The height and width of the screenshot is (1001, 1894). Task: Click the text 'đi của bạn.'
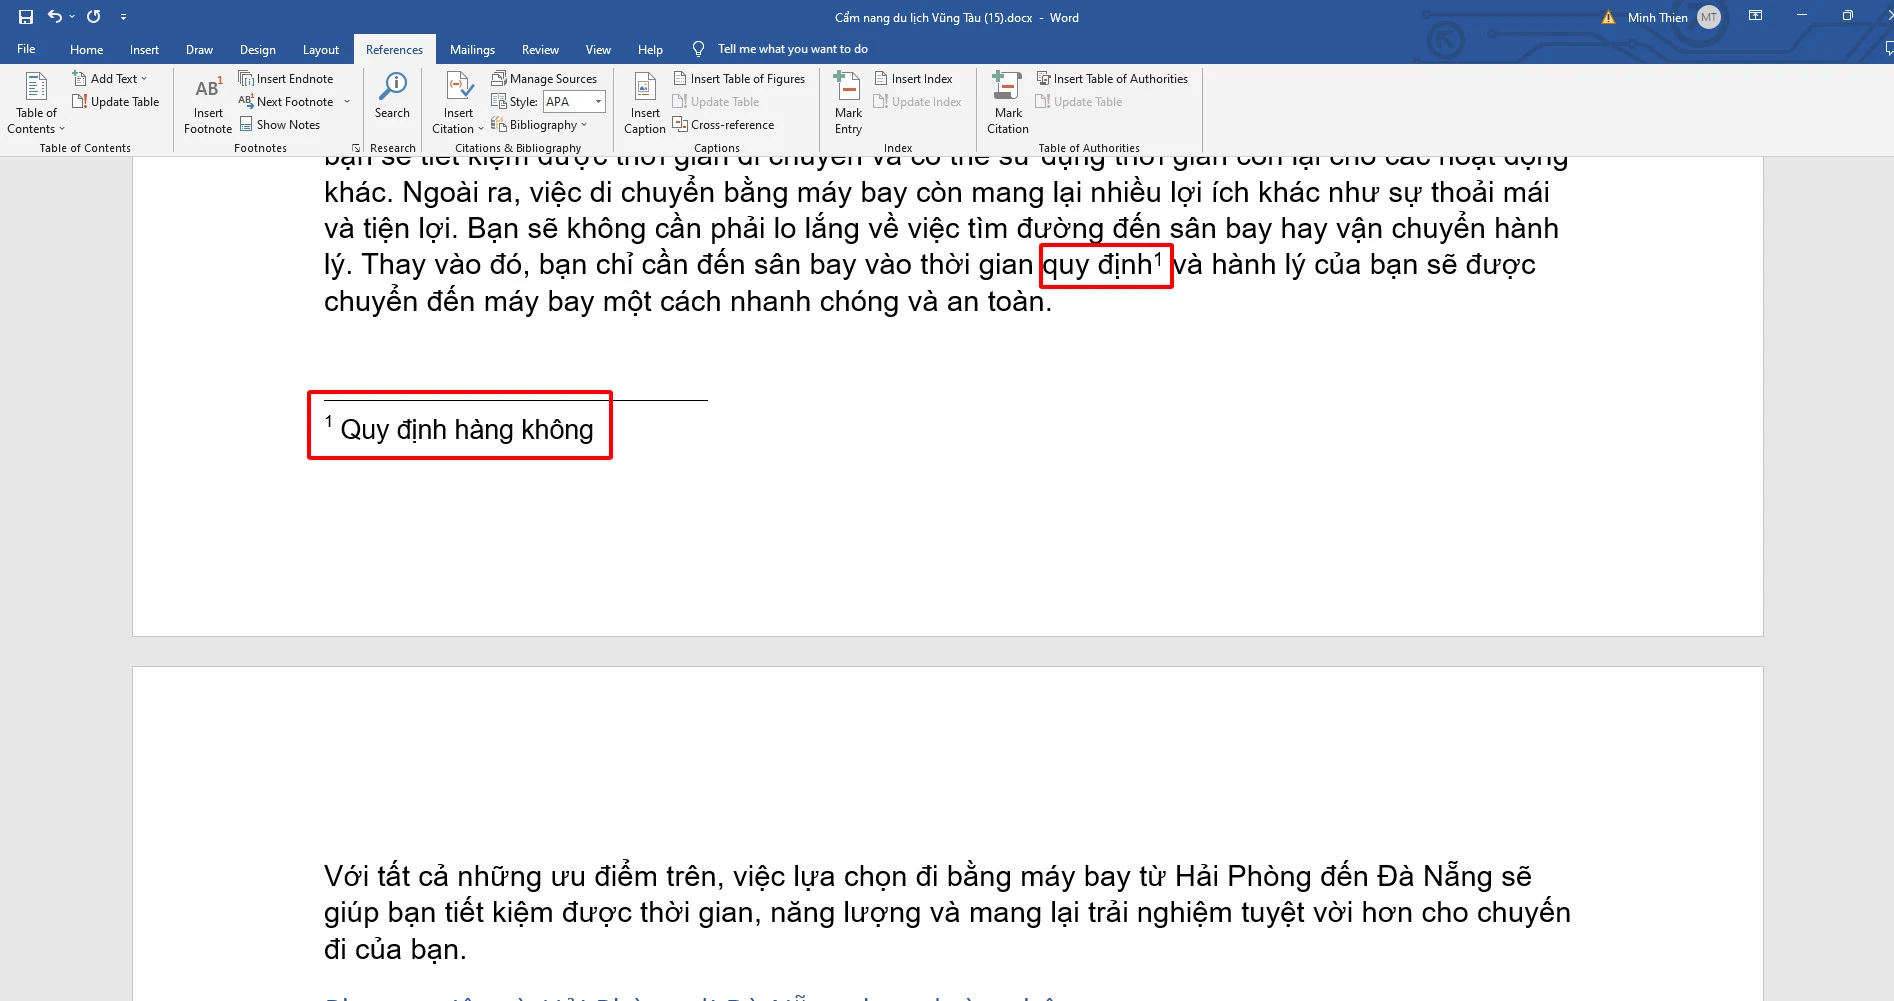tap(395, 949)
